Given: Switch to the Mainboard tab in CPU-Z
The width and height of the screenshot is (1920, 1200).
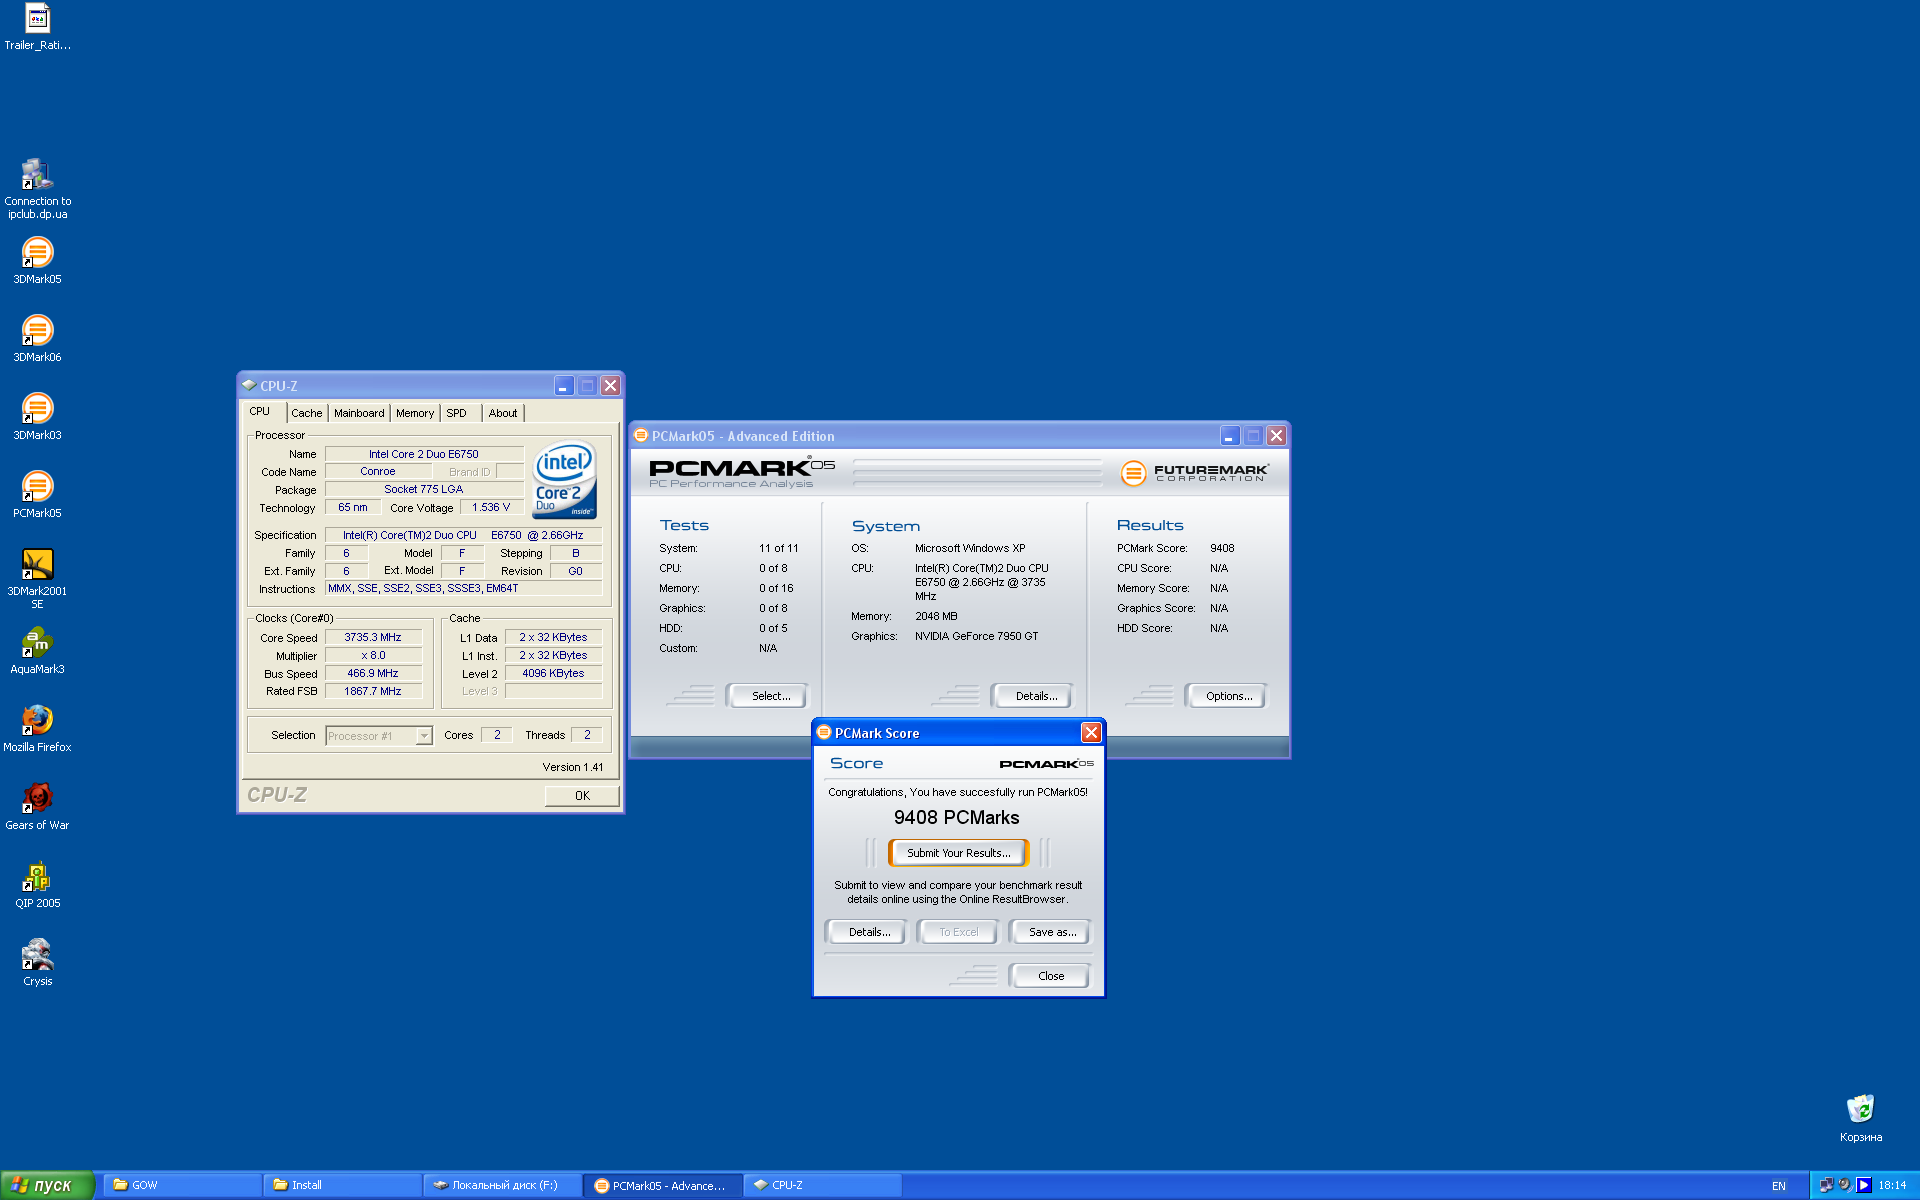Looking at the screenshot, I should (359, 413).
